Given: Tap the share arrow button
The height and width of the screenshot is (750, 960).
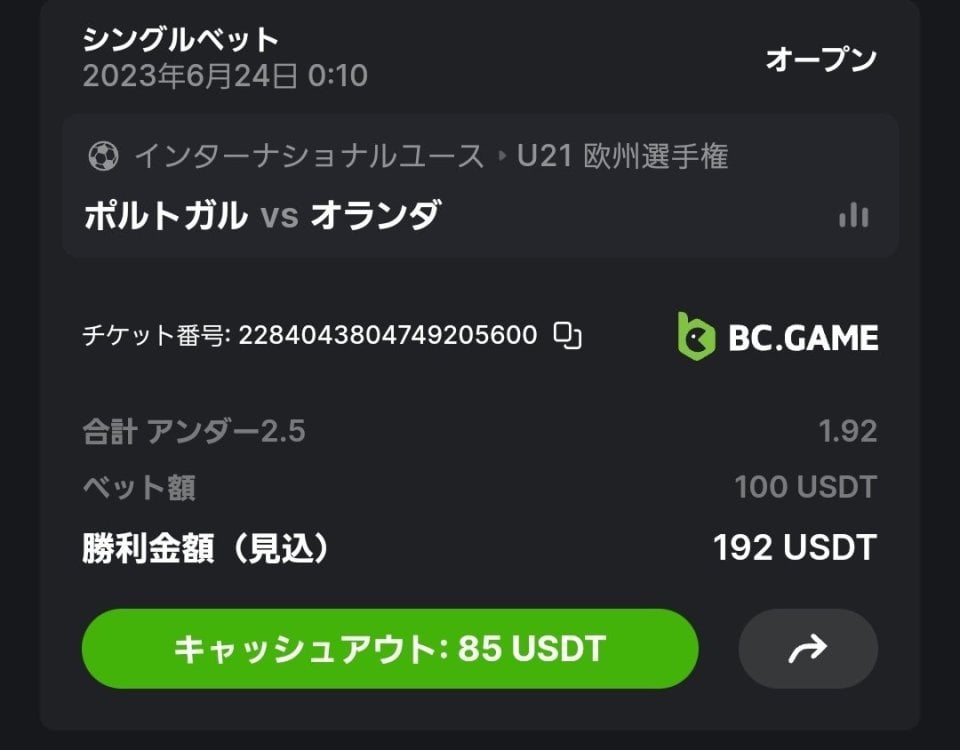Looking at the screenshot, I should coord(807,649).
